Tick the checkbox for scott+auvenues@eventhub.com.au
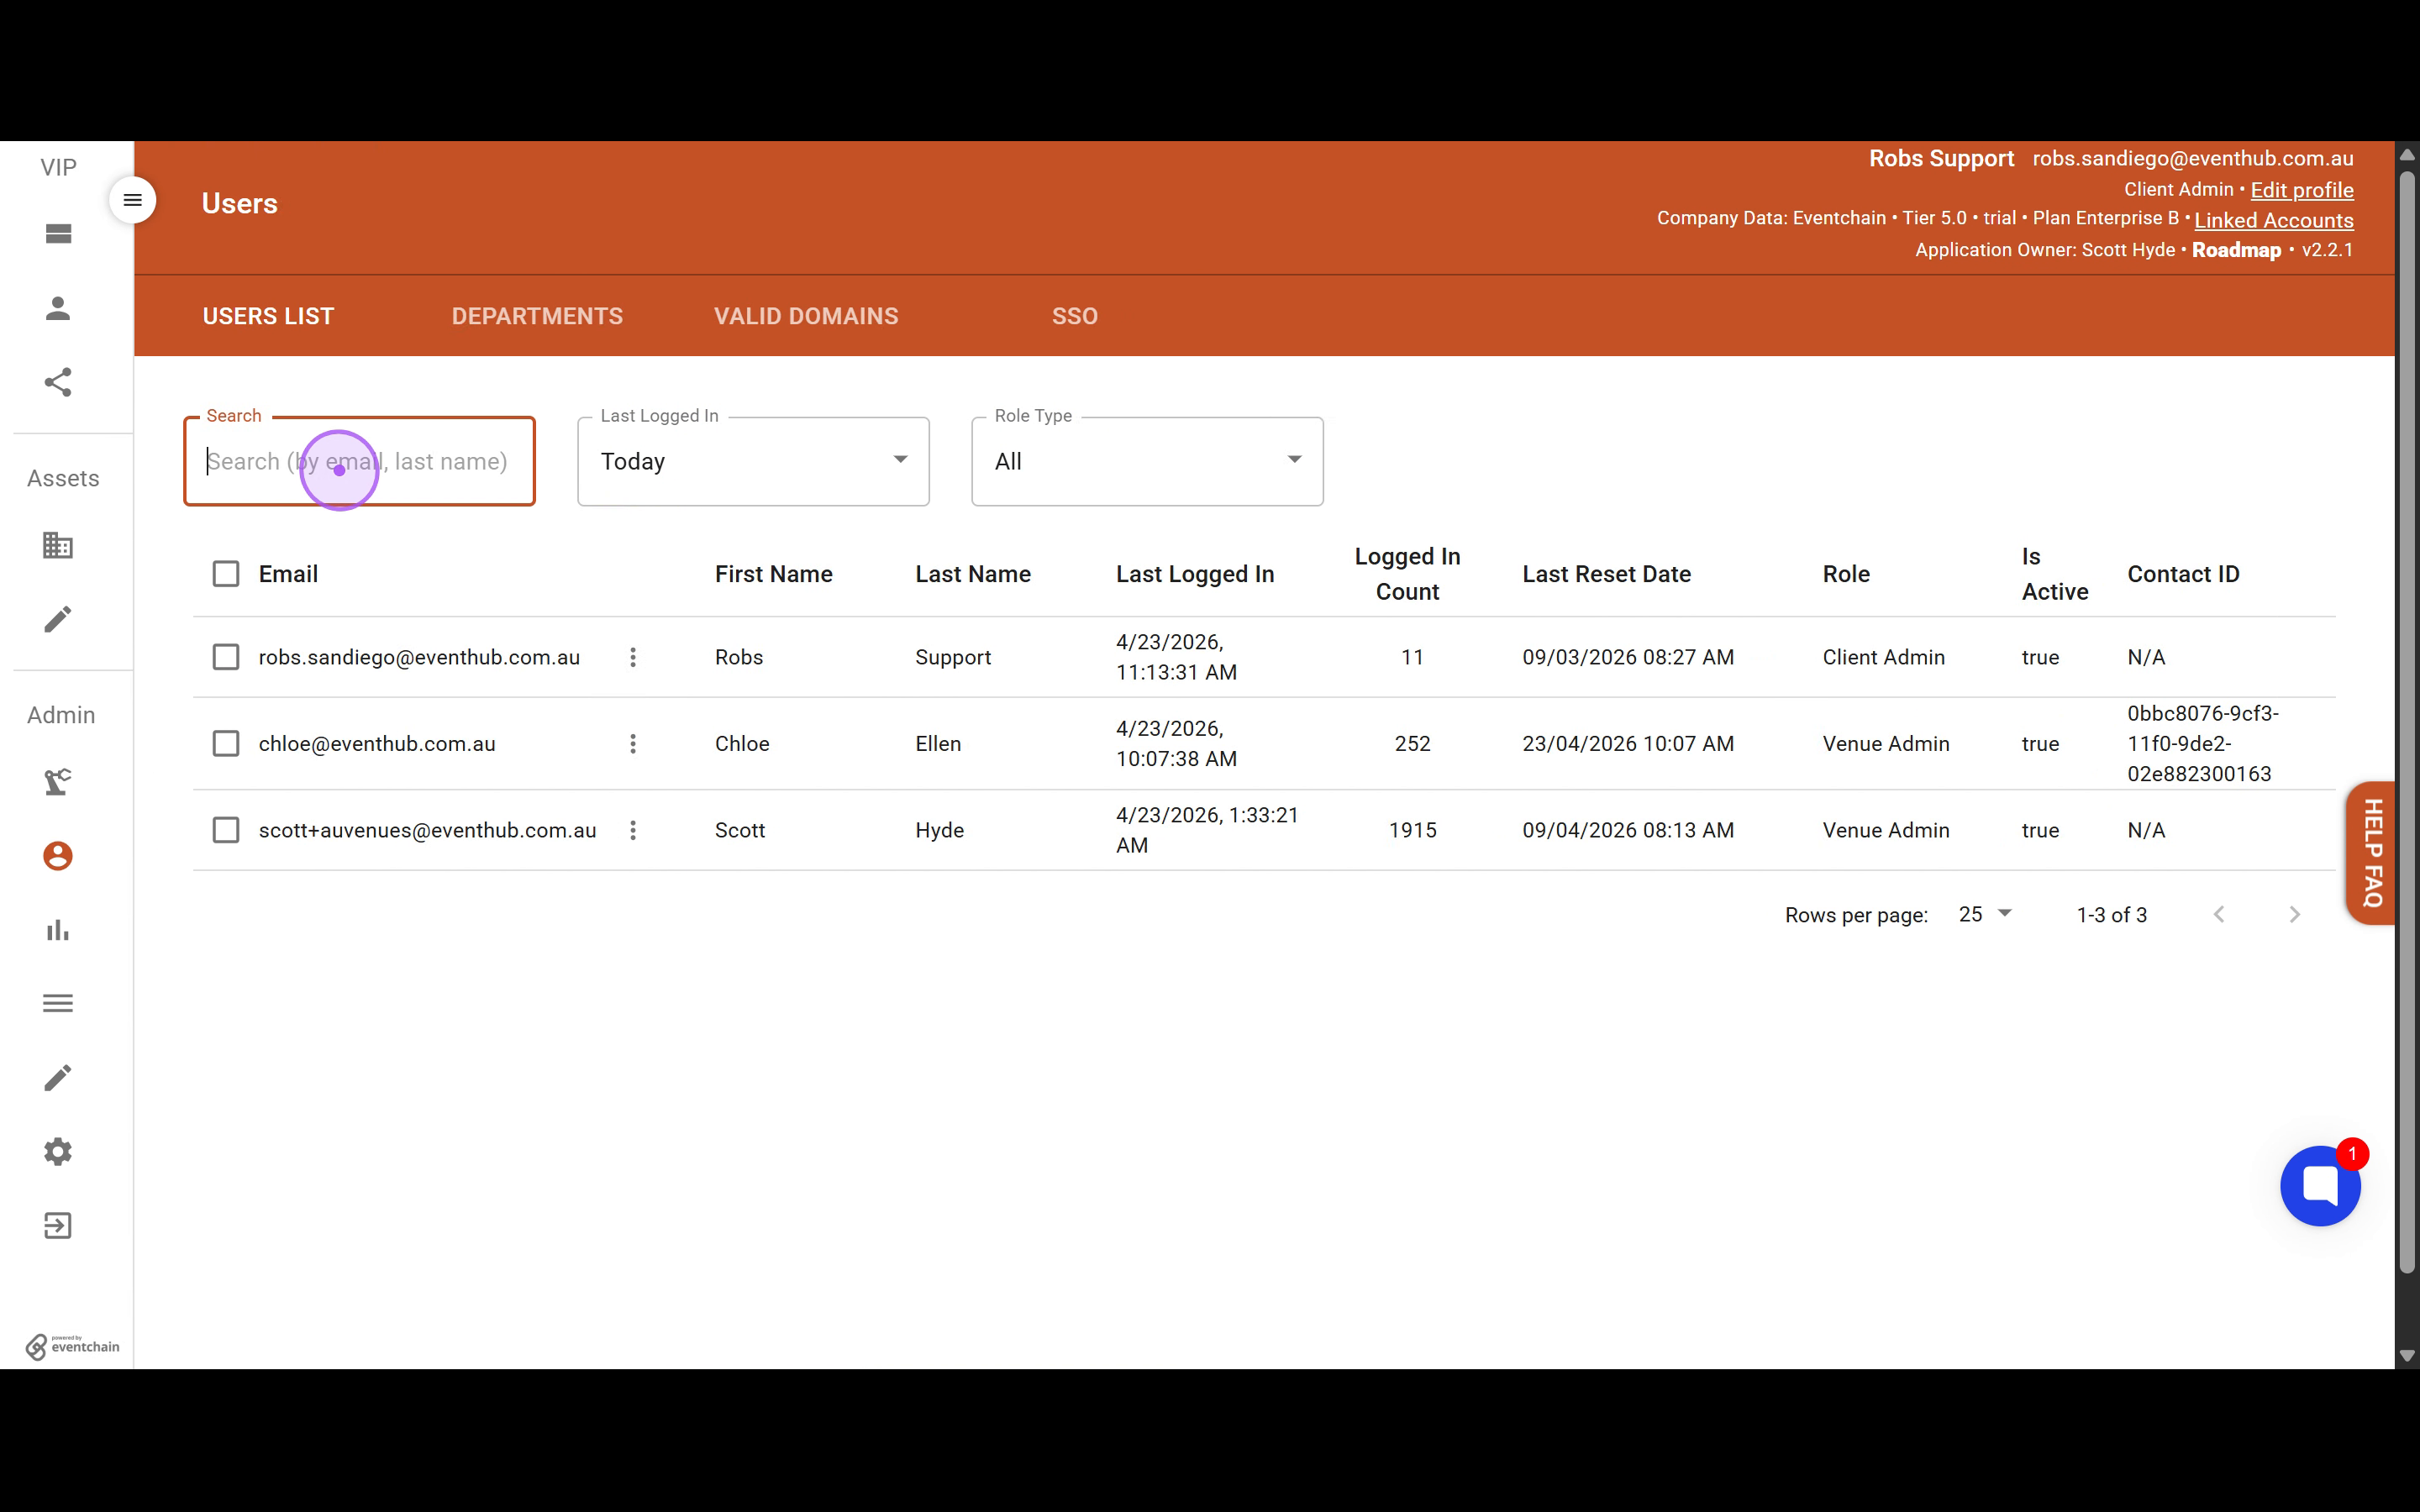2420x1512 pixels. [226, 830]
